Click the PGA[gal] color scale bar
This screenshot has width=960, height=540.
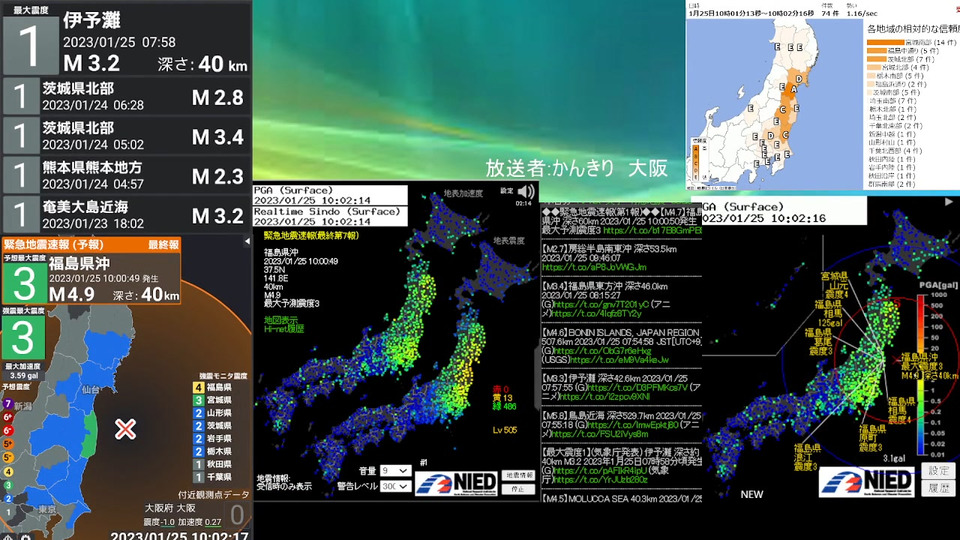(x=921, y=375)
